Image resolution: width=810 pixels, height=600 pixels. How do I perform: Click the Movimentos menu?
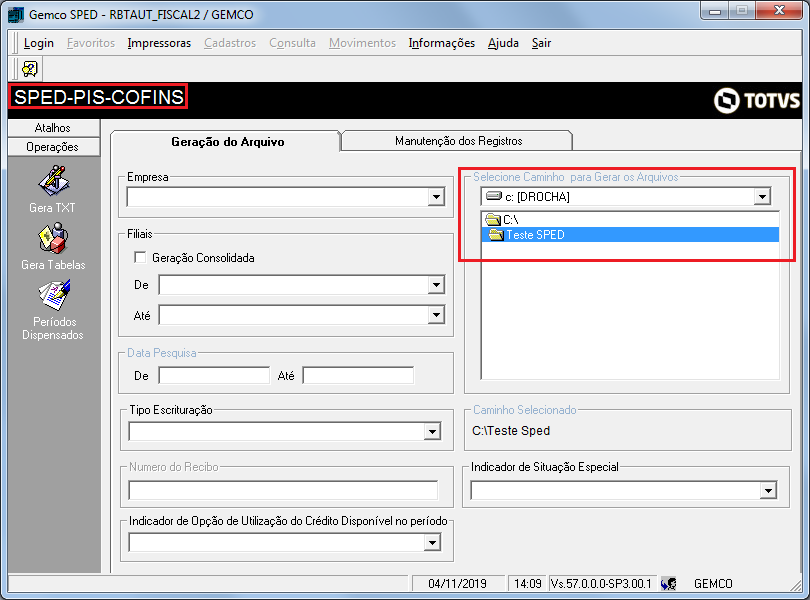(363, 43)
